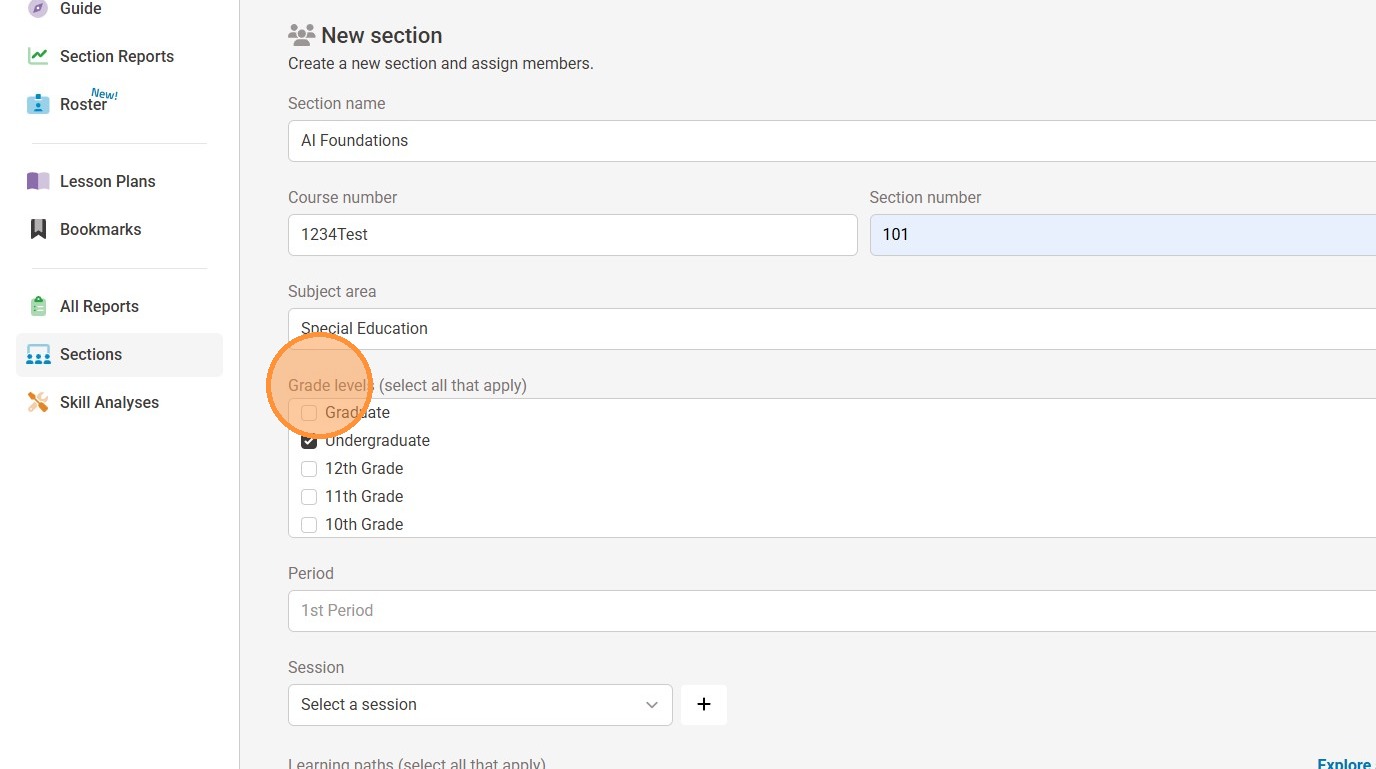Go to Skill Analyses menu item
1376x769 pixels.
(109, 402)
